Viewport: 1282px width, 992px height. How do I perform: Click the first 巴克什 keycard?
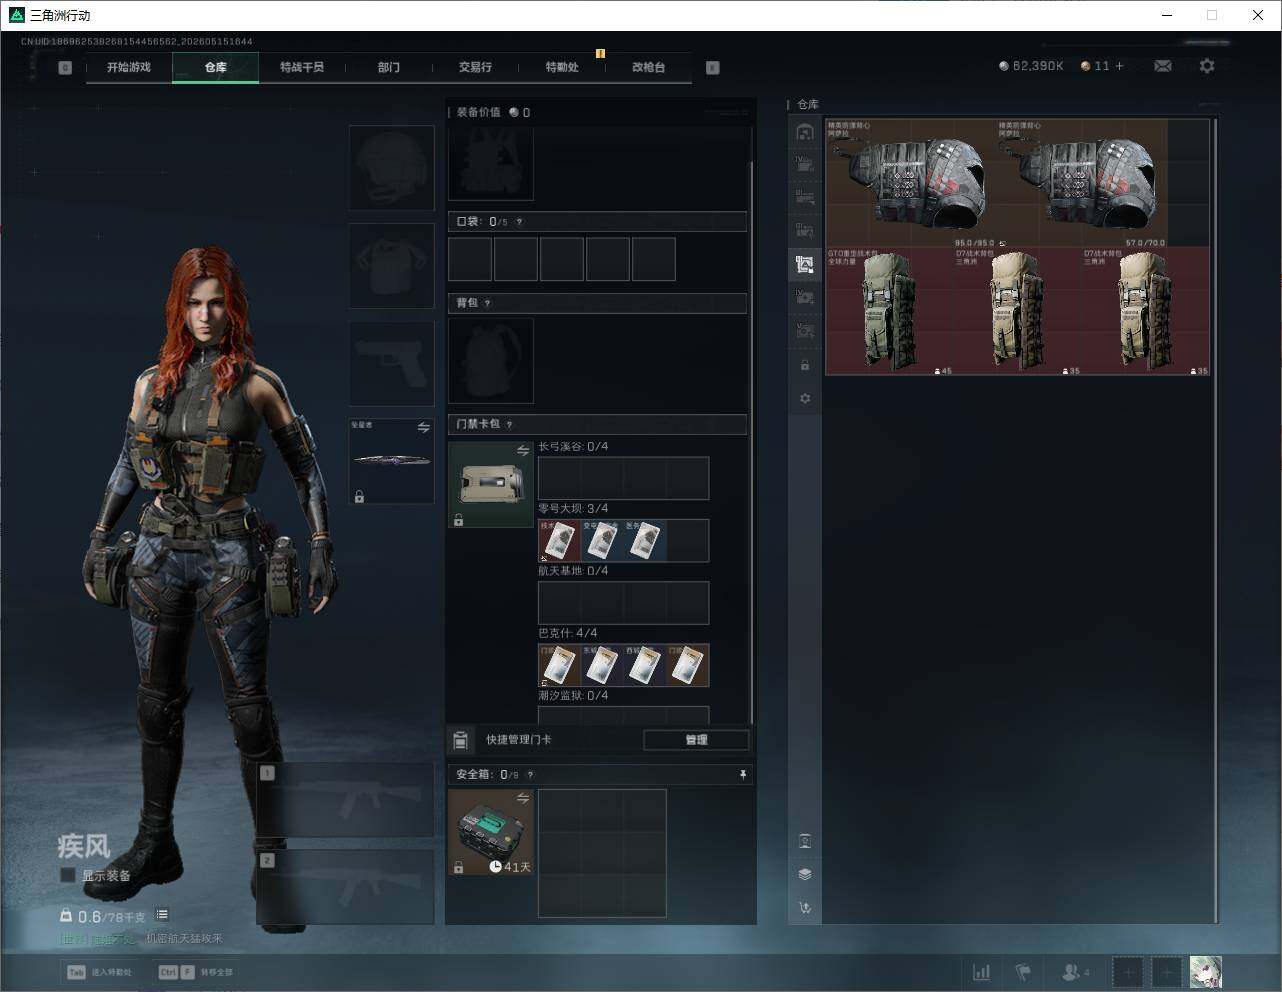tap(559, 665)
